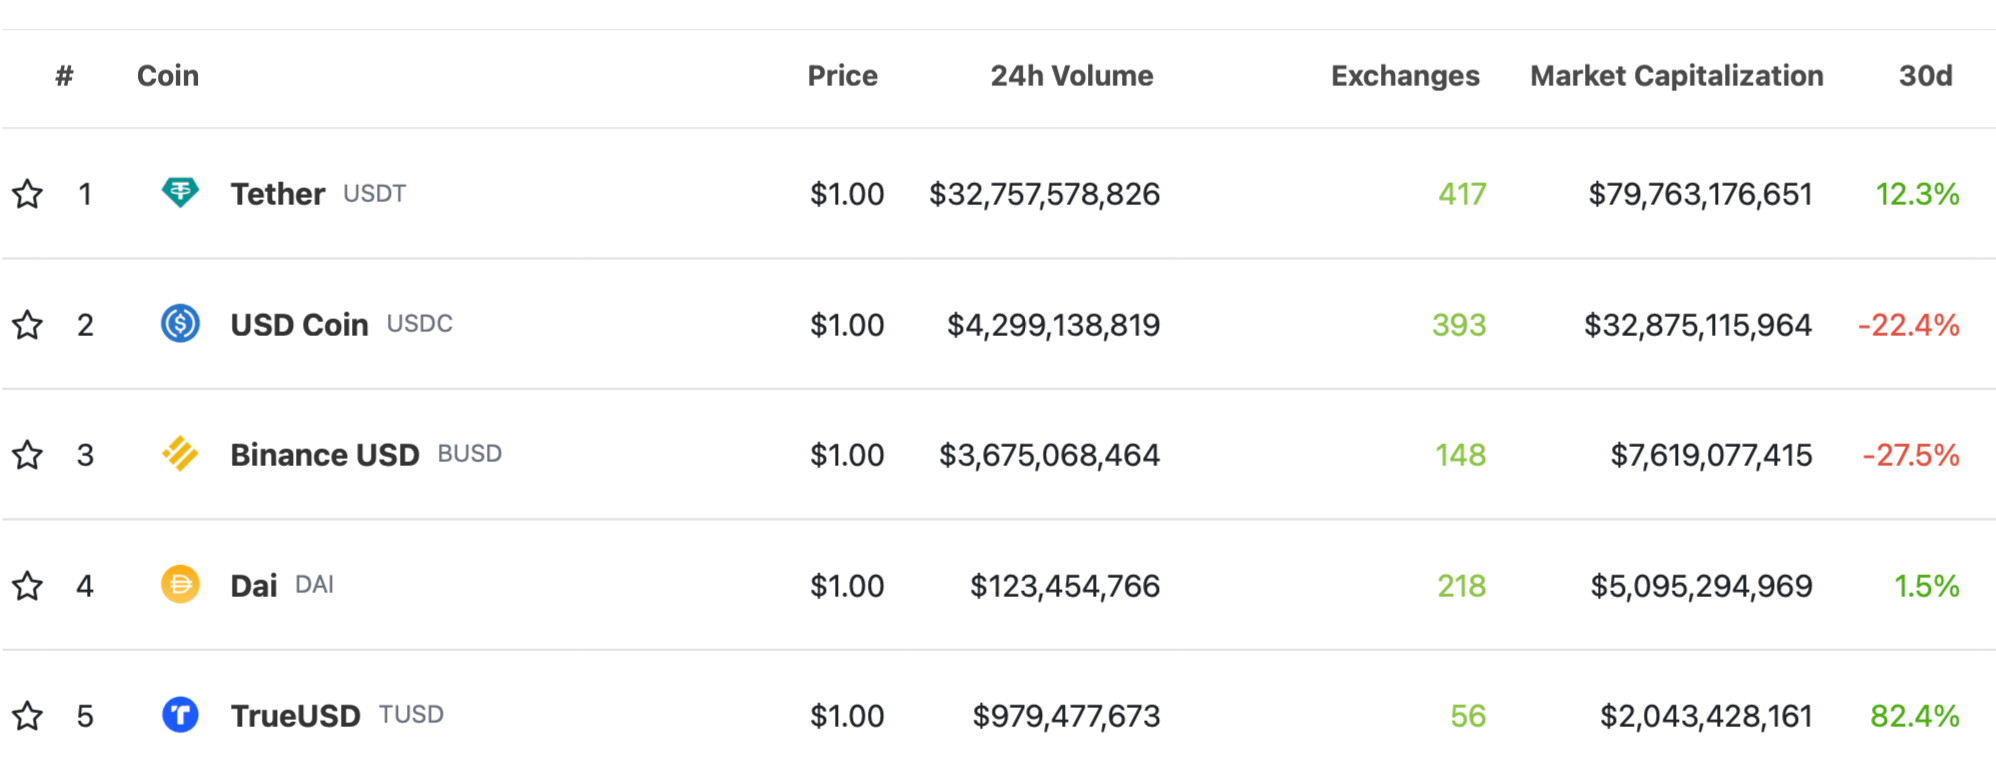Add Dai to favorites via star
The height and width of the screenshot is (770, 1996).
coord(28,586)
